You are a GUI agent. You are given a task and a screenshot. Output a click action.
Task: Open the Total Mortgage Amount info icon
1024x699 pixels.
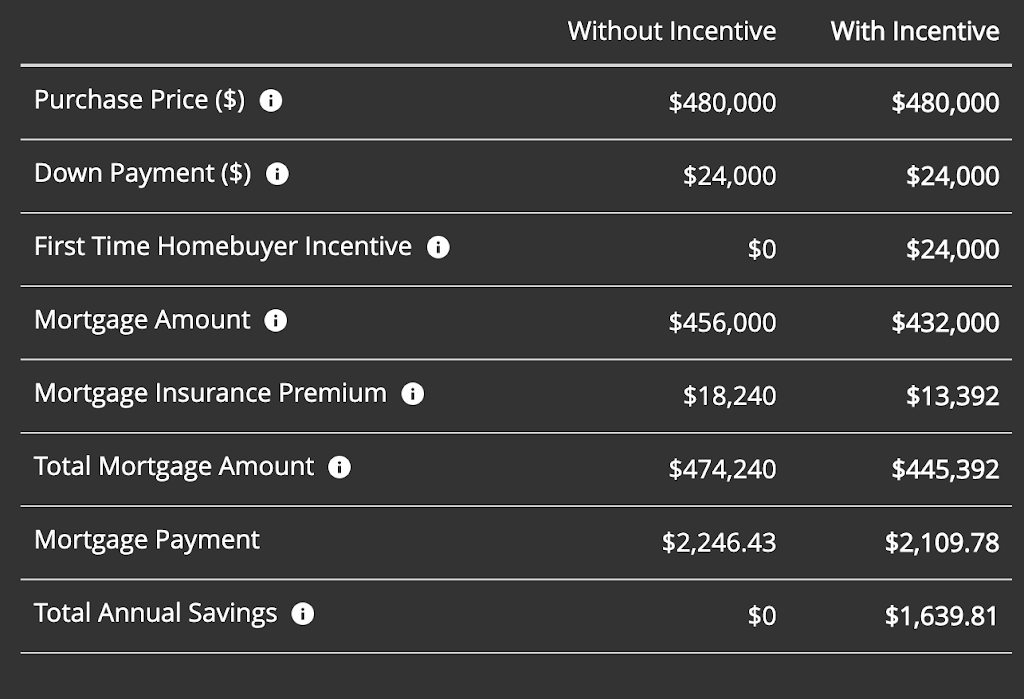click(x=340, y=466)
